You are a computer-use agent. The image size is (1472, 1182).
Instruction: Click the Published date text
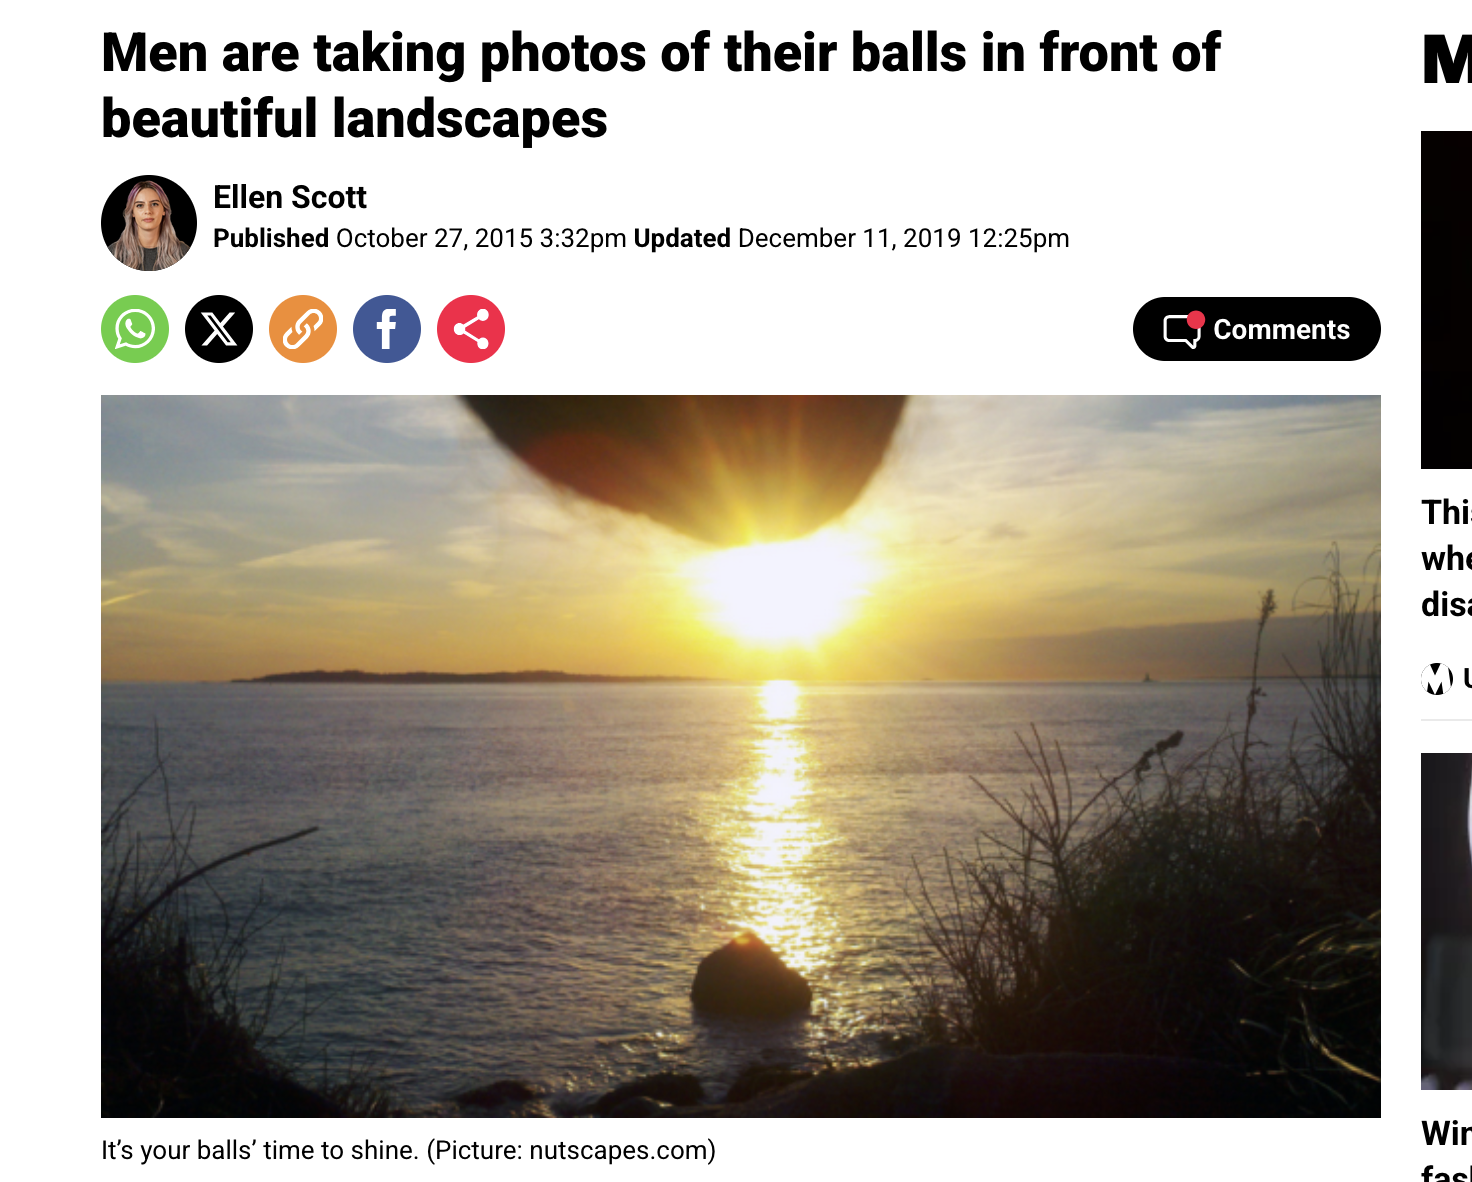[420, 238]
